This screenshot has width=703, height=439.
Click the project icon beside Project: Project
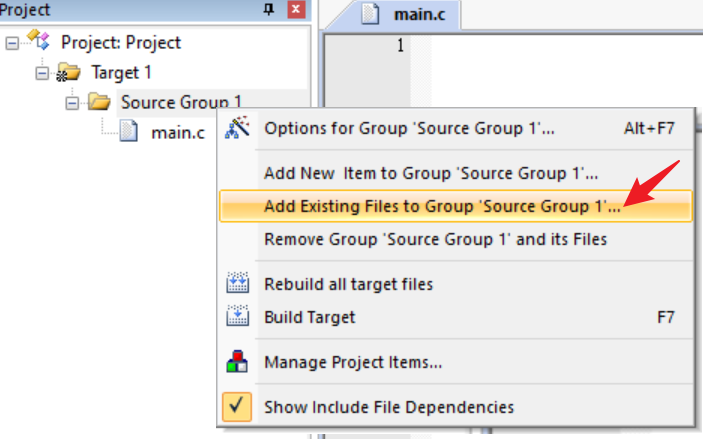tap(38, 42)
